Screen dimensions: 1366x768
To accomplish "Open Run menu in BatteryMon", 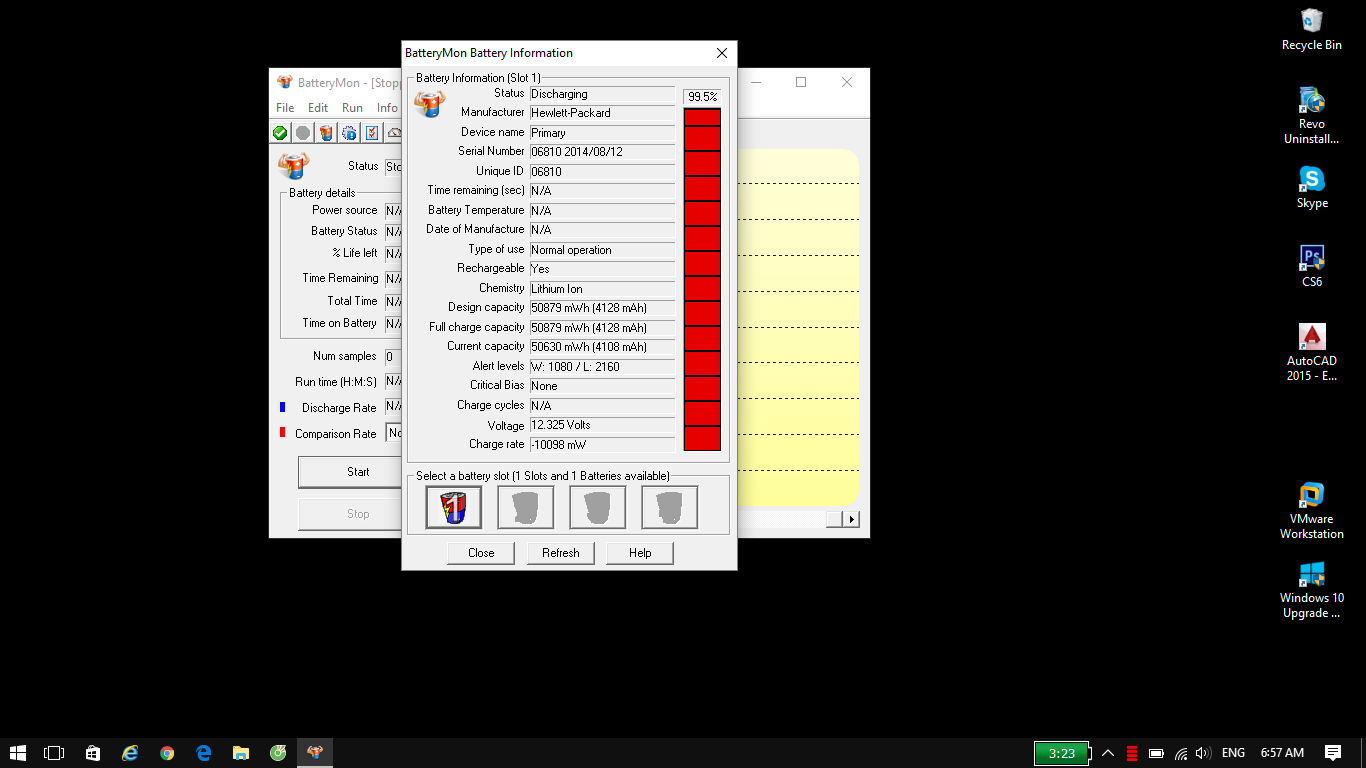I will 352,108.
